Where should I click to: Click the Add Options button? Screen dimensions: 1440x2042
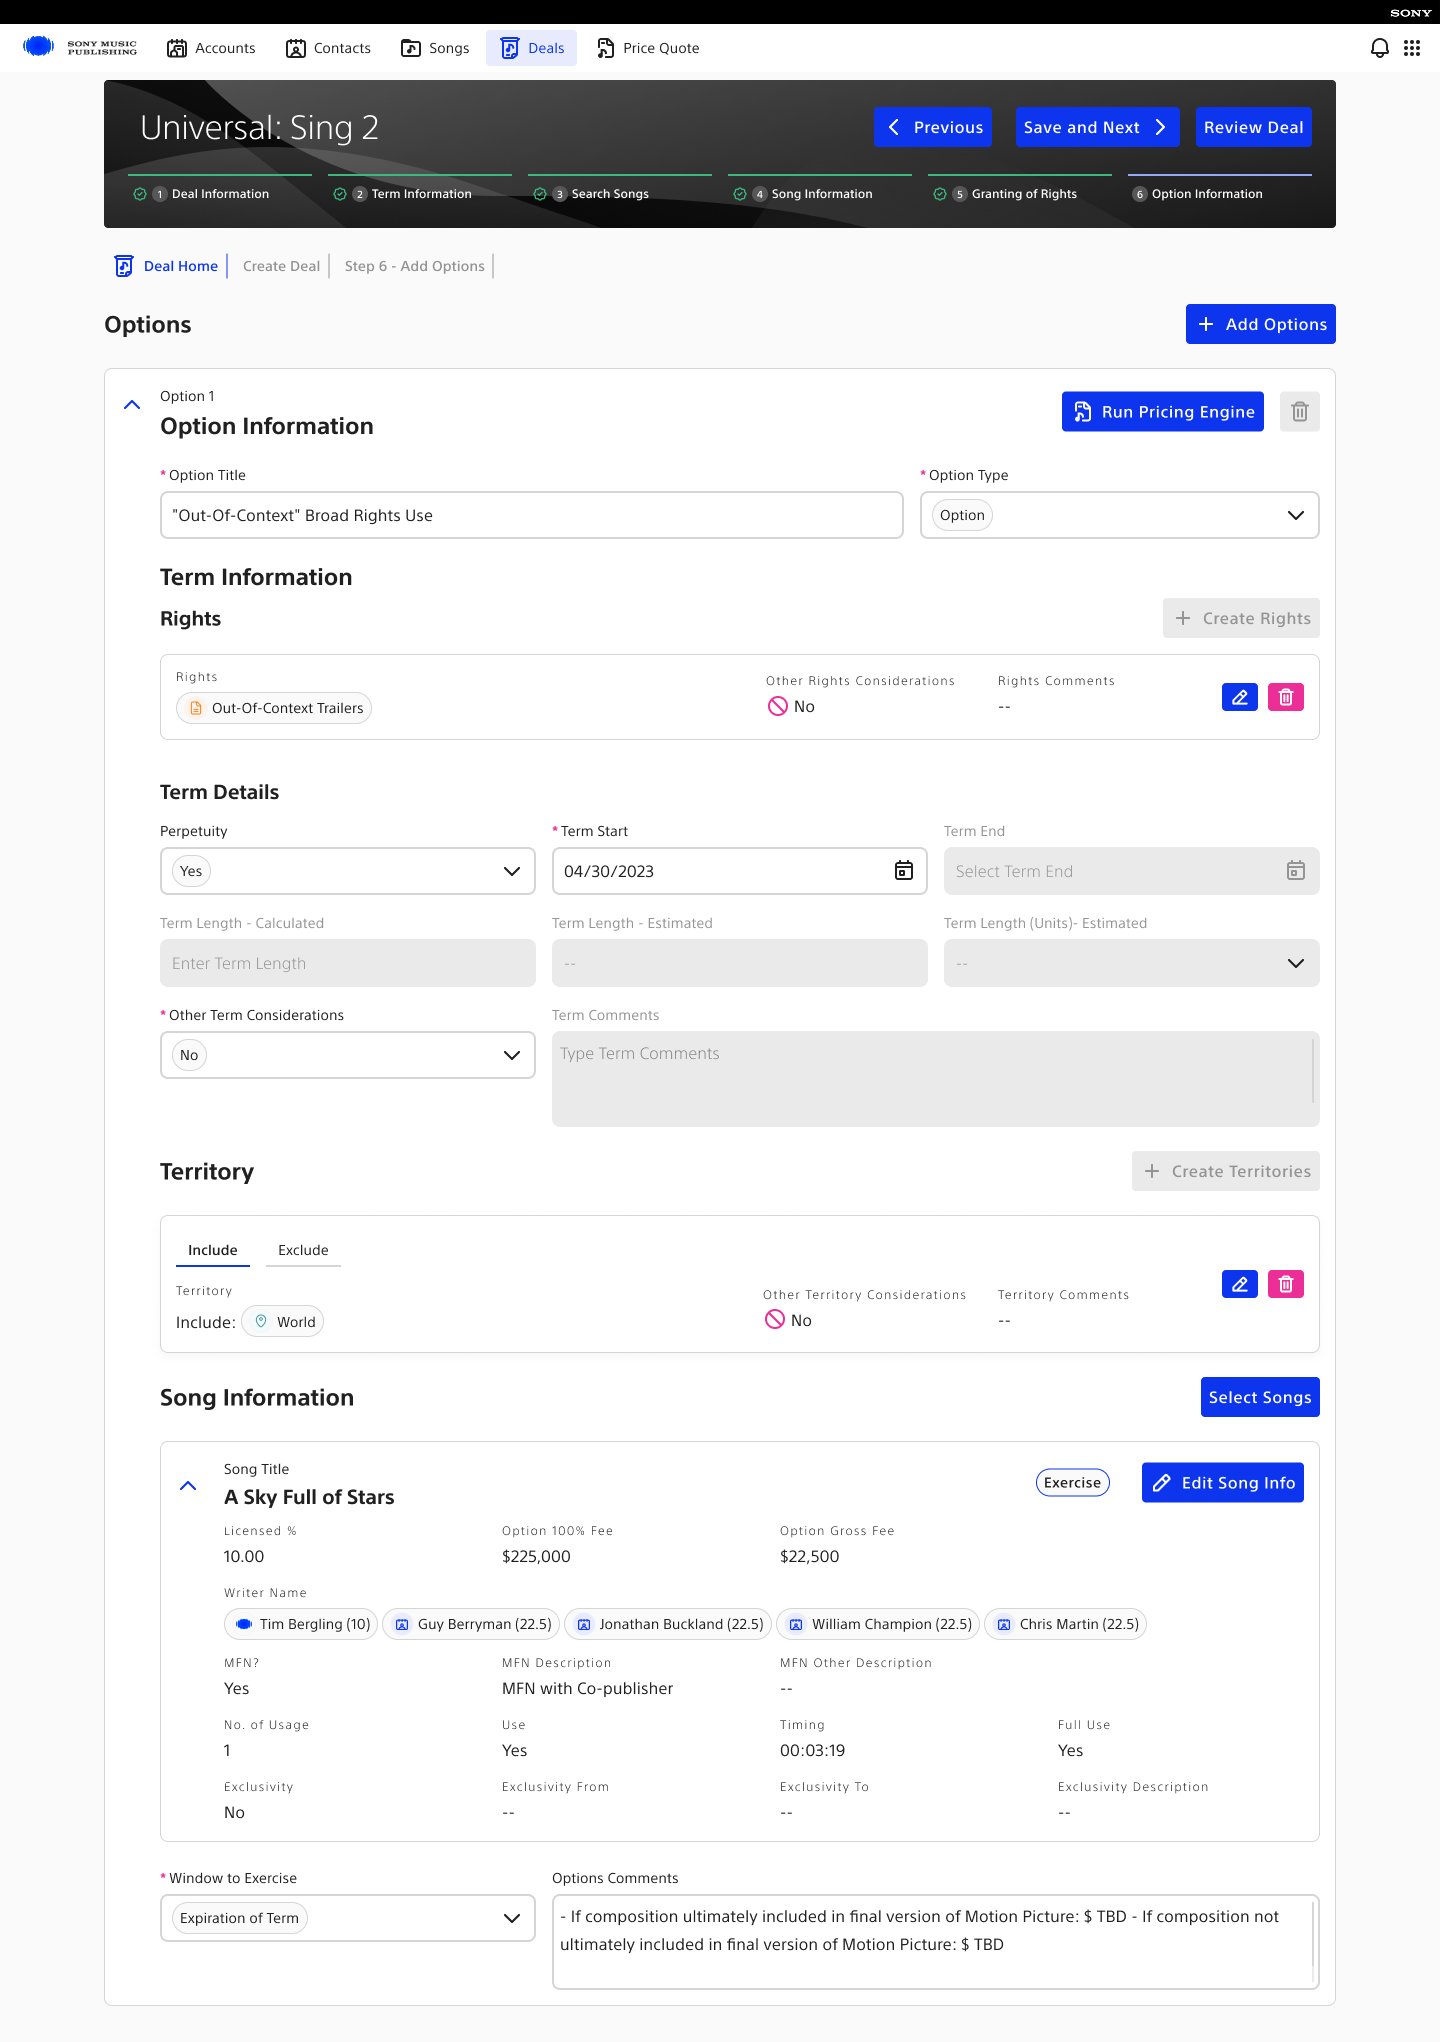point(1261,324)
